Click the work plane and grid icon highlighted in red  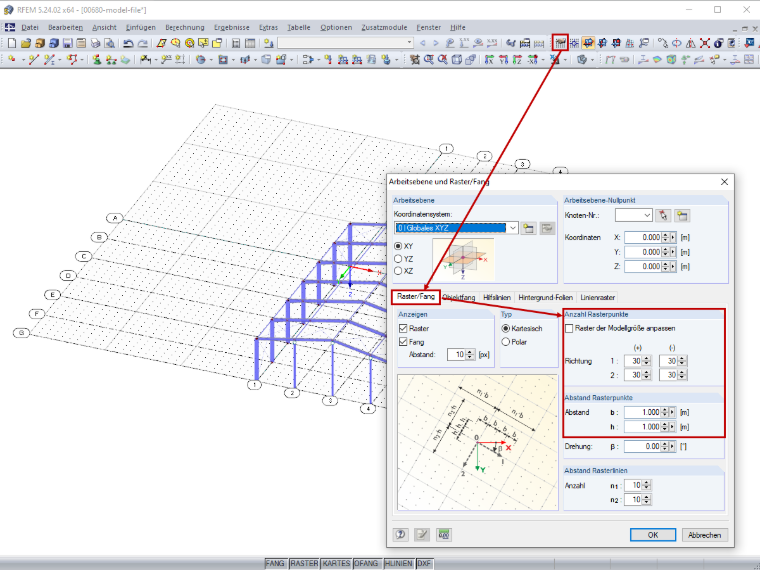pyautogui.click(x=560, y=43)
